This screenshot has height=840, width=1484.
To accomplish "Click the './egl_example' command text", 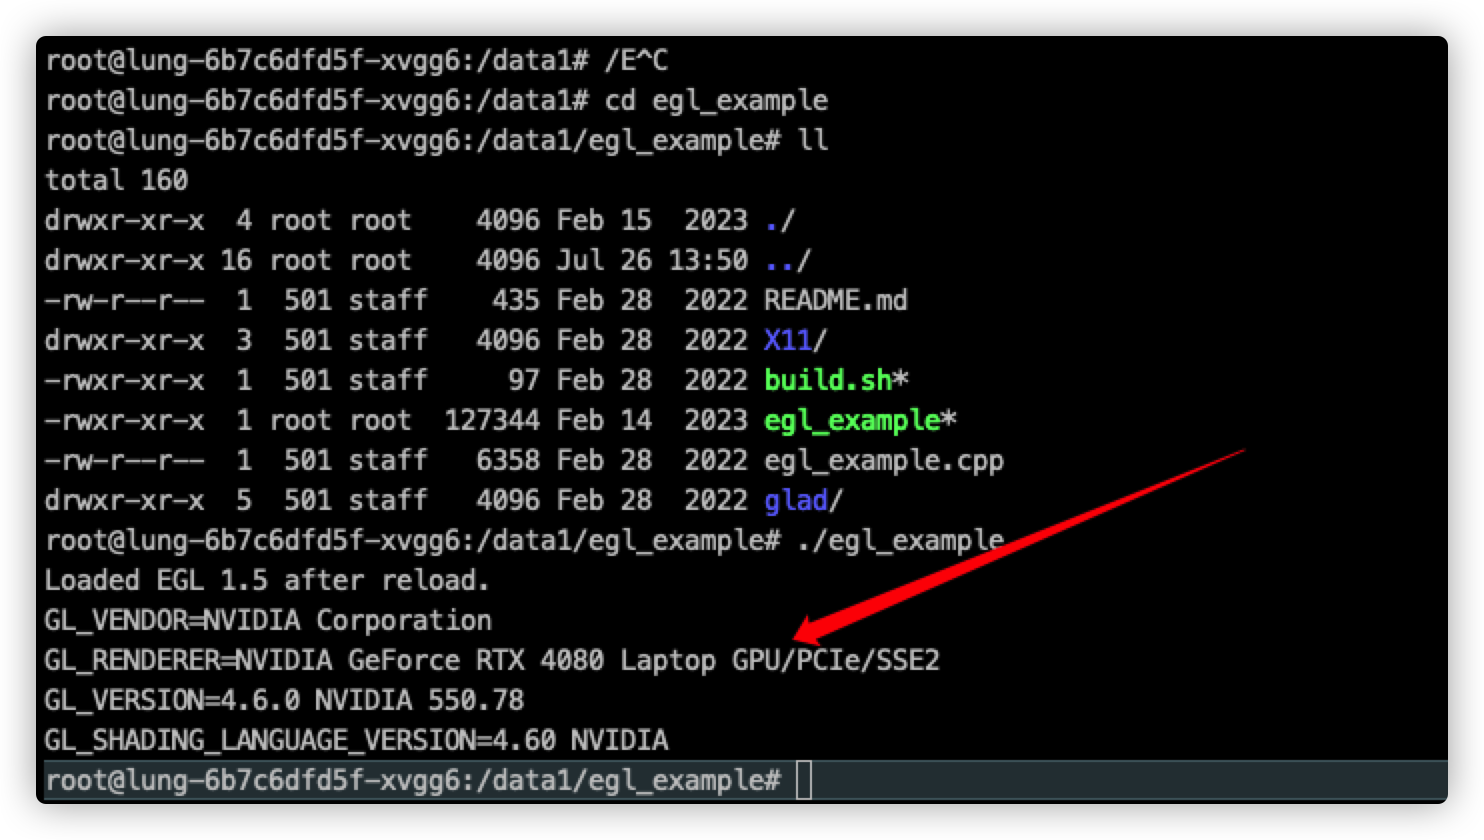I will pos(900,541).
